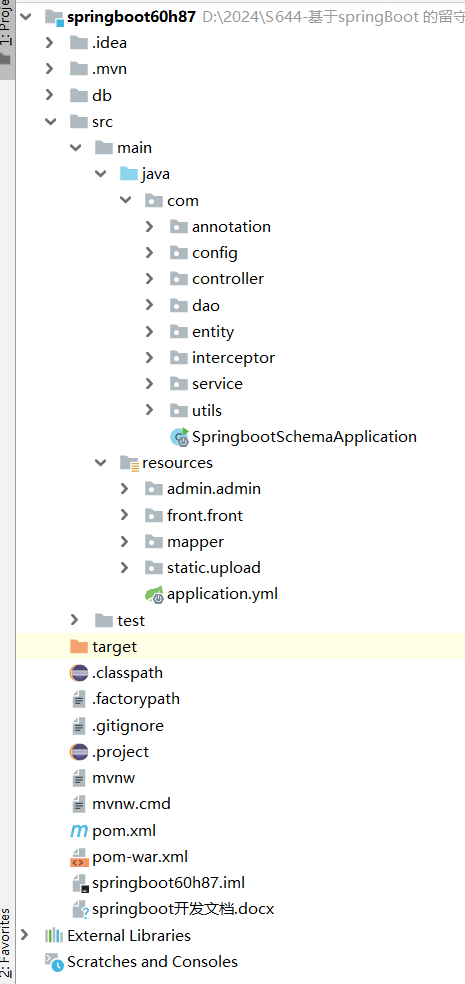This screenshot has width=465, height=984.
Task: Select the 'mvnw.cmd' file name
Action: point(131,804)
